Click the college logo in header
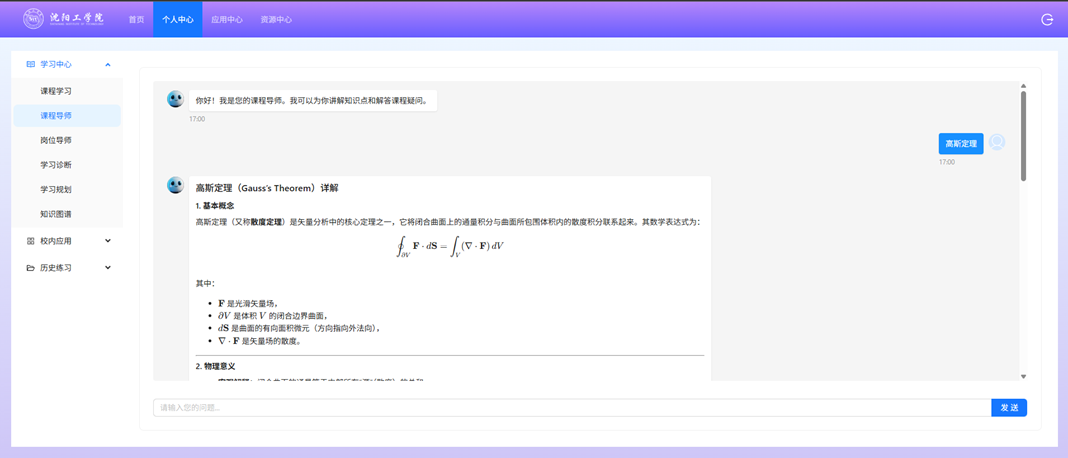The width and height of the screenshot is (1068, 458). [x=63, y=19]
